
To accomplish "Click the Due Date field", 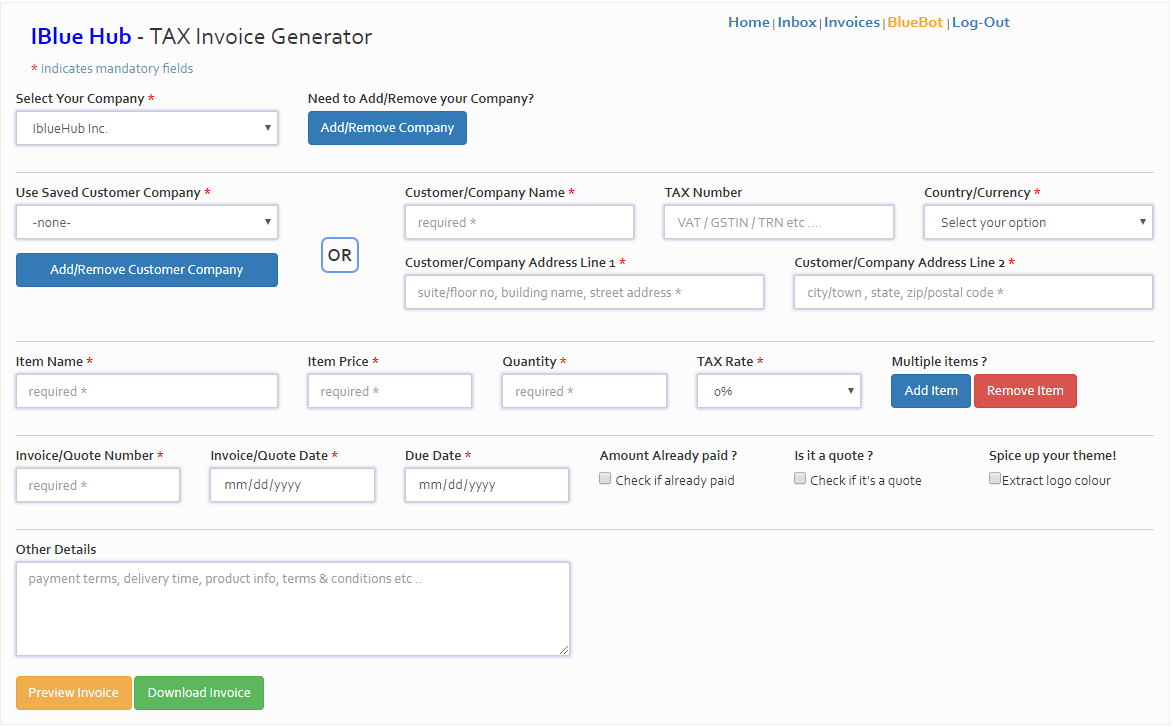I will (487, 485).
